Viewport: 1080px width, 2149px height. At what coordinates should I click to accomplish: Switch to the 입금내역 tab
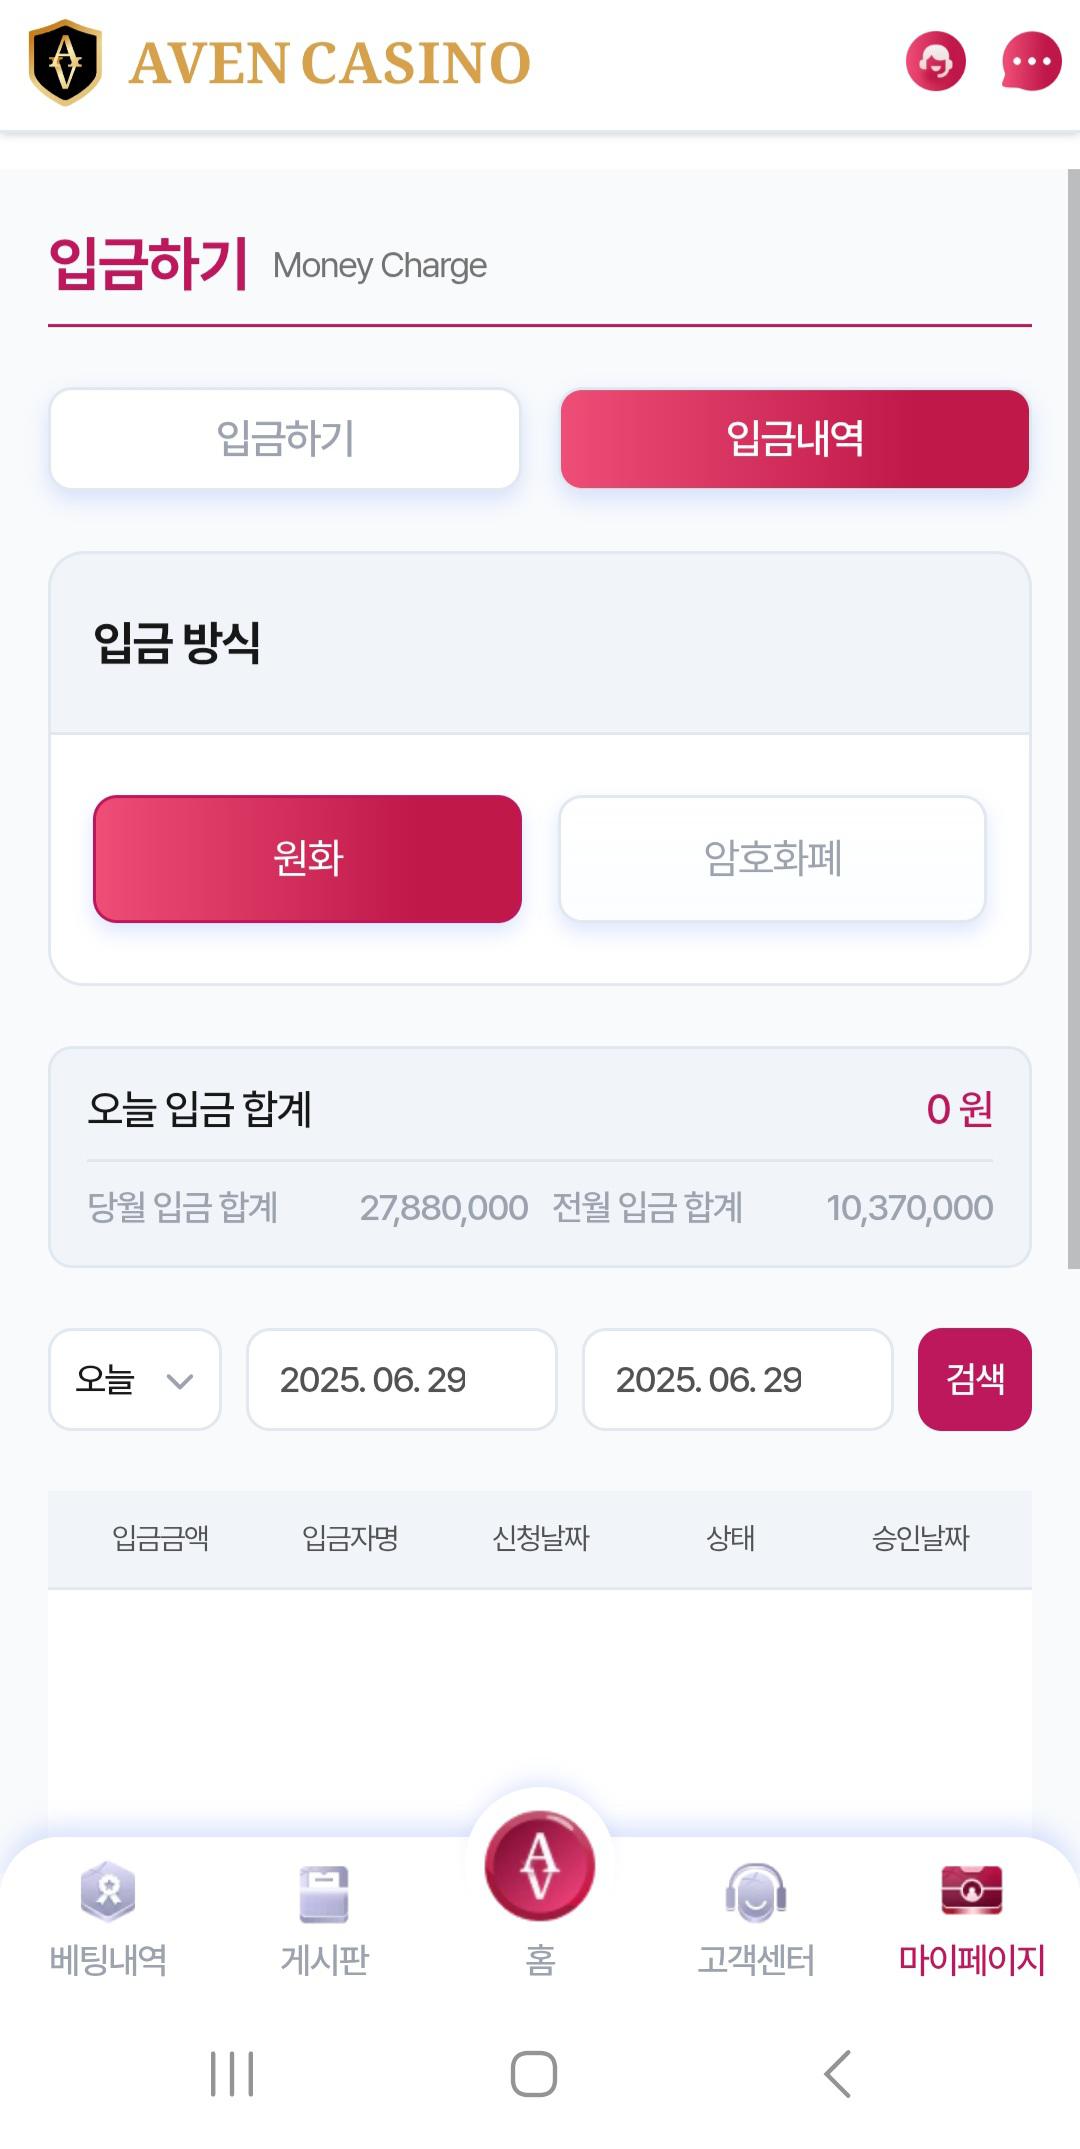[x=795, y=439]
